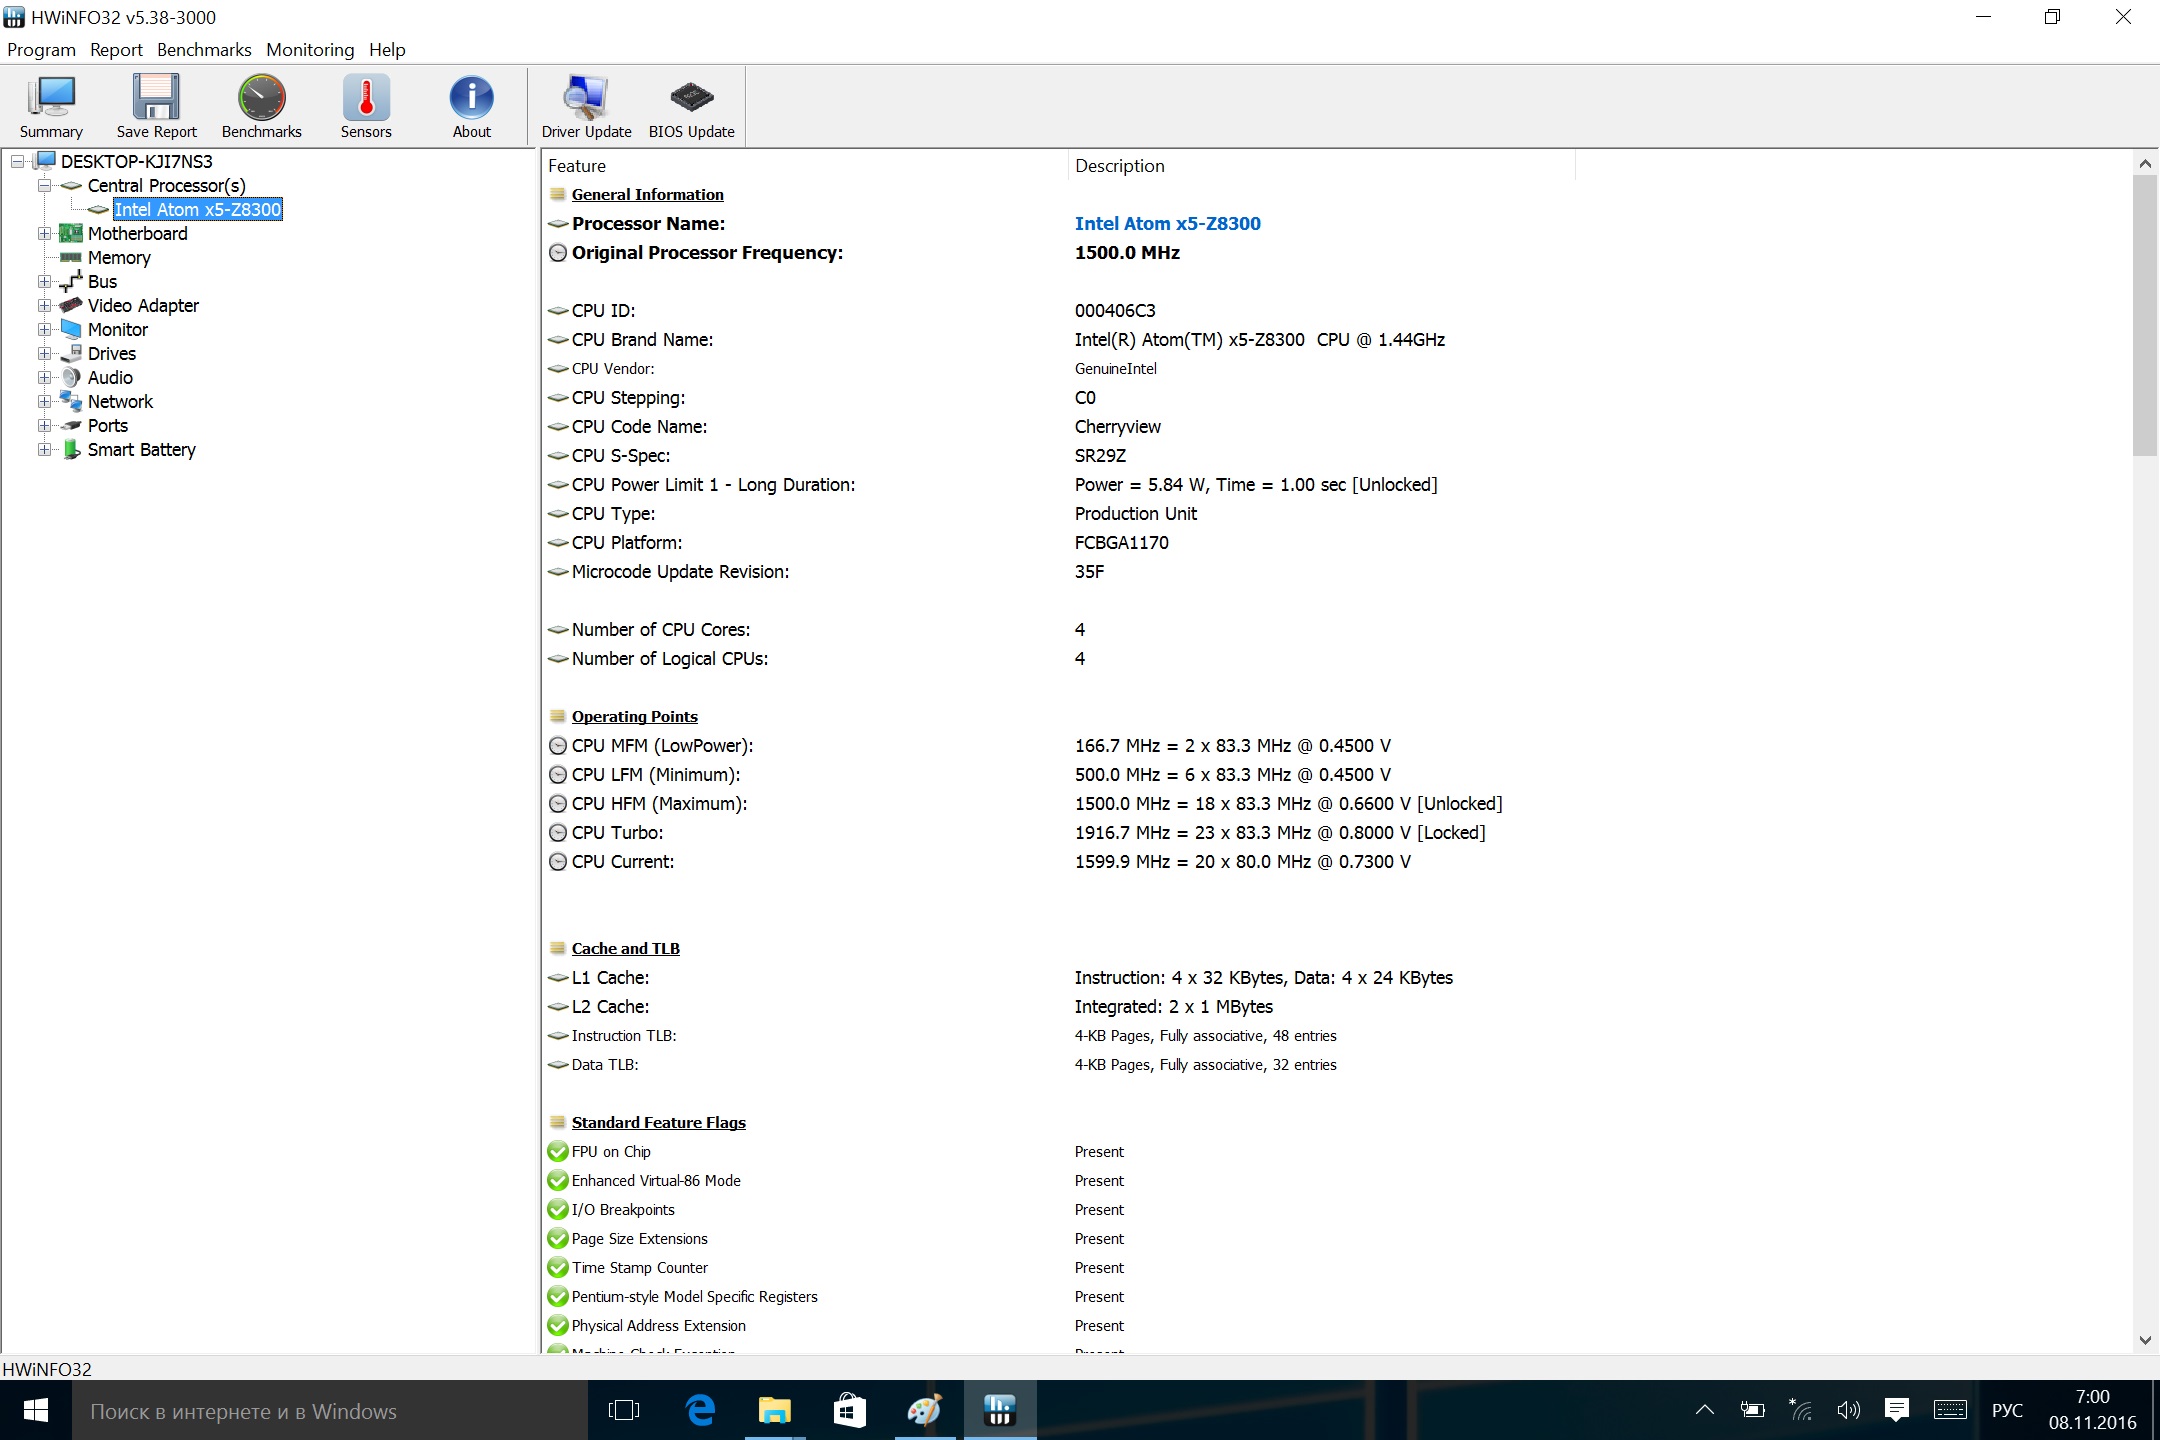Image resolution: width=2160 pixels, height=1440 pixels.
Task: Open the Benchmarks menu
Action: point(204,49)
